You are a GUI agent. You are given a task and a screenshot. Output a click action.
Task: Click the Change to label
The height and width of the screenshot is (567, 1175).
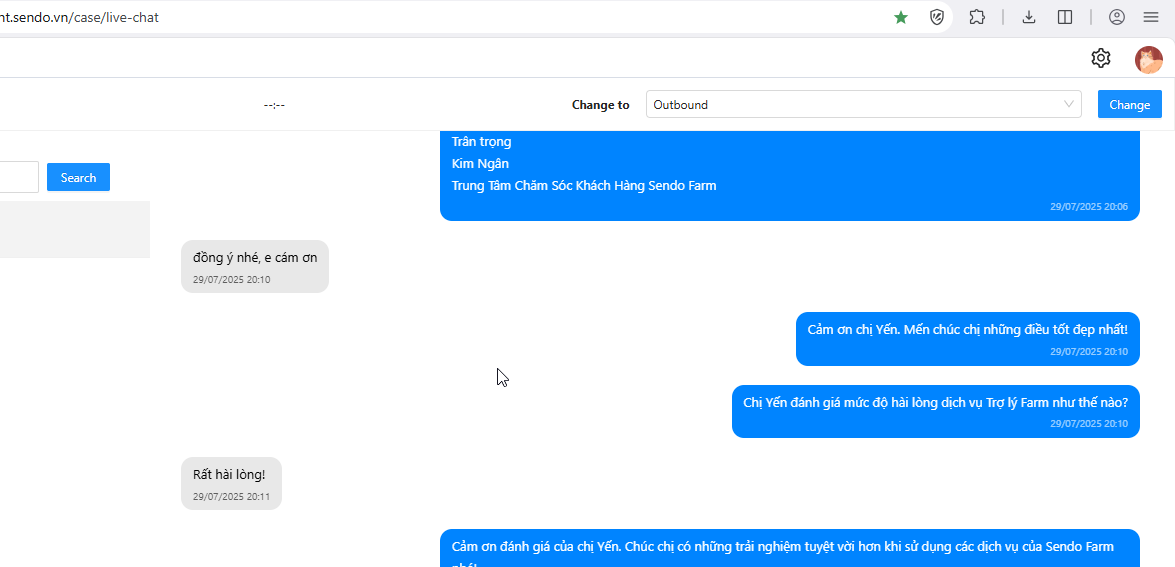[x=600, y=105]
